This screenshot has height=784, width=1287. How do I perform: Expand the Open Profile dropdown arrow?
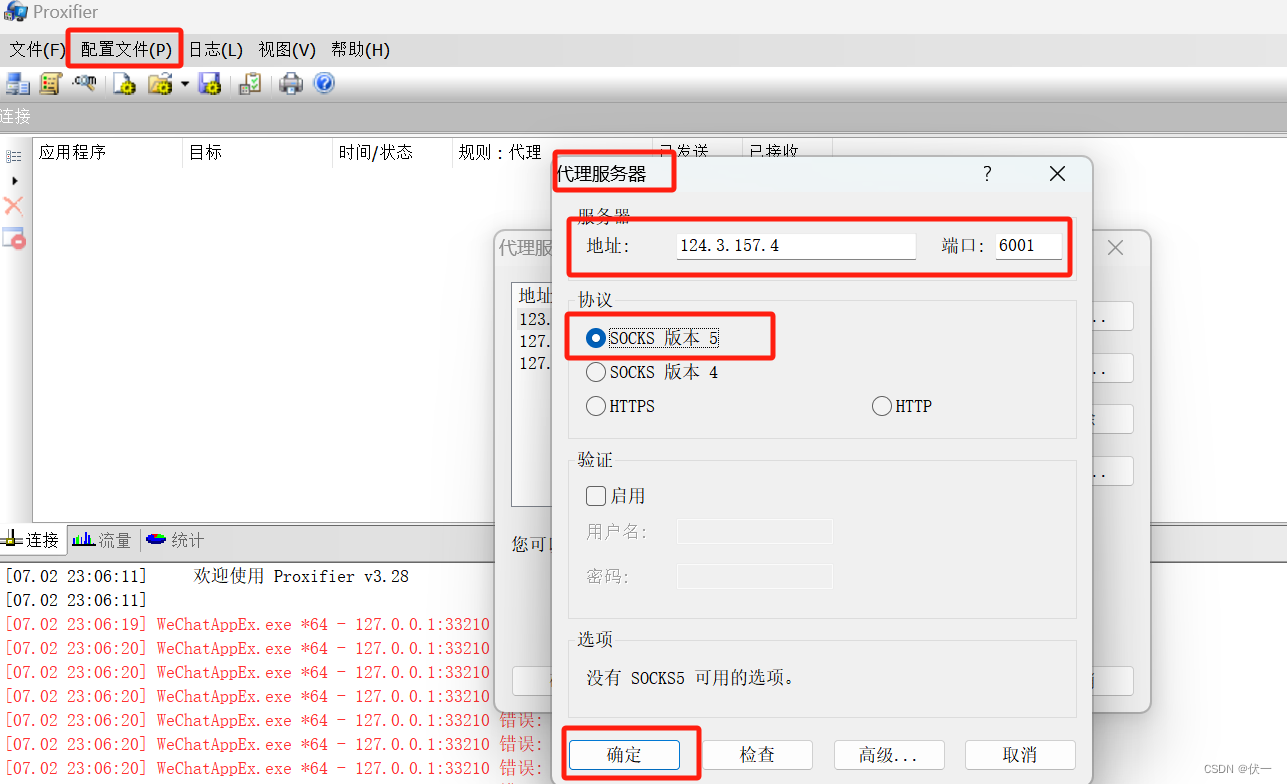pos(184,84)
